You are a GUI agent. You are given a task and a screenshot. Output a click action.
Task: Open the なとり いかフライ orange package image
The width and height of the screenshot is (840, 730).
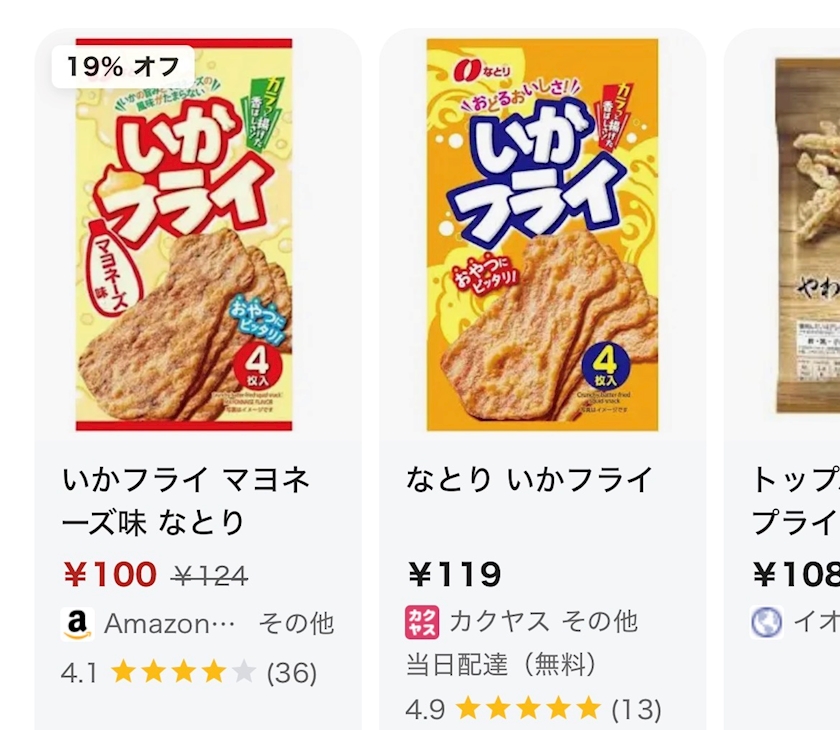coord(542,234)
